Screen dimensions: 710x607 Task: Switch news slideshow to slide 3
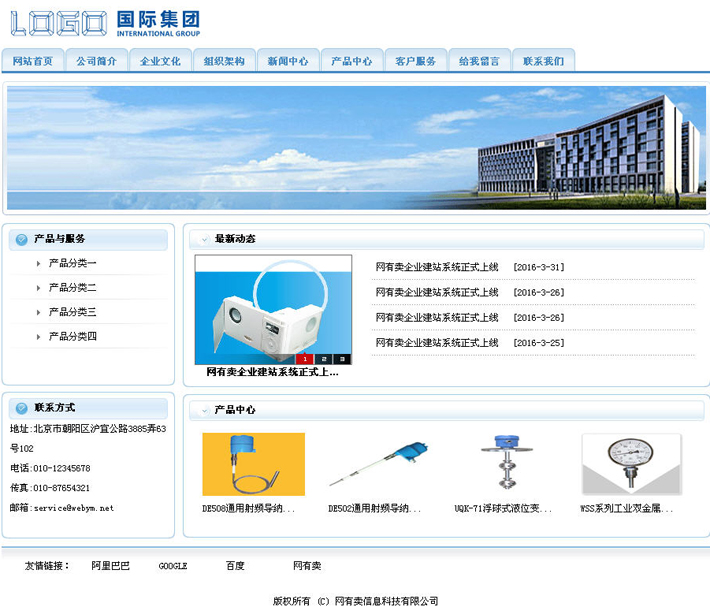pyautogui.click(x=342, y=358)
